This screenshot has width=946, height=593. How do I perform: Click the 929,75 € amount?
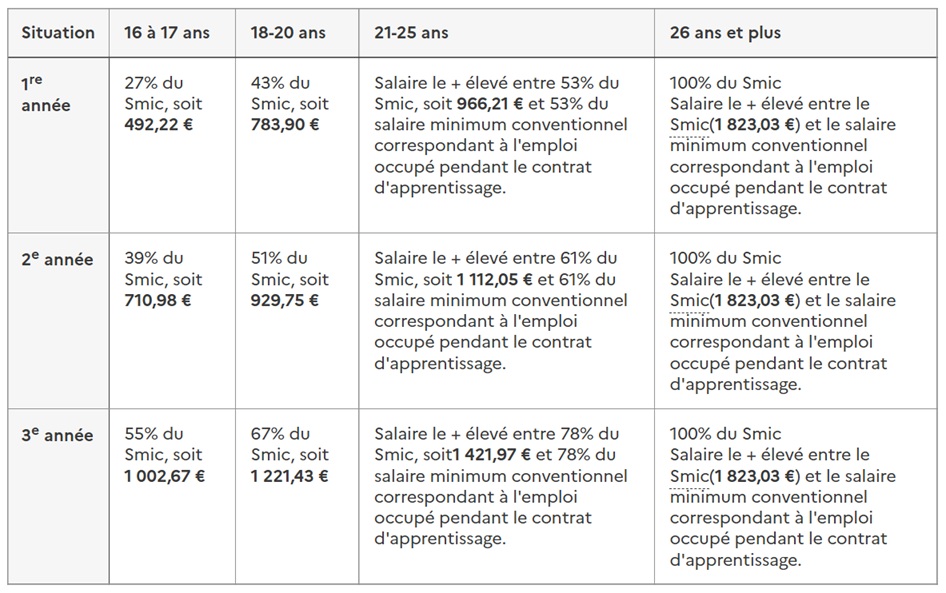pyautogui.click(x=284, y=300)
